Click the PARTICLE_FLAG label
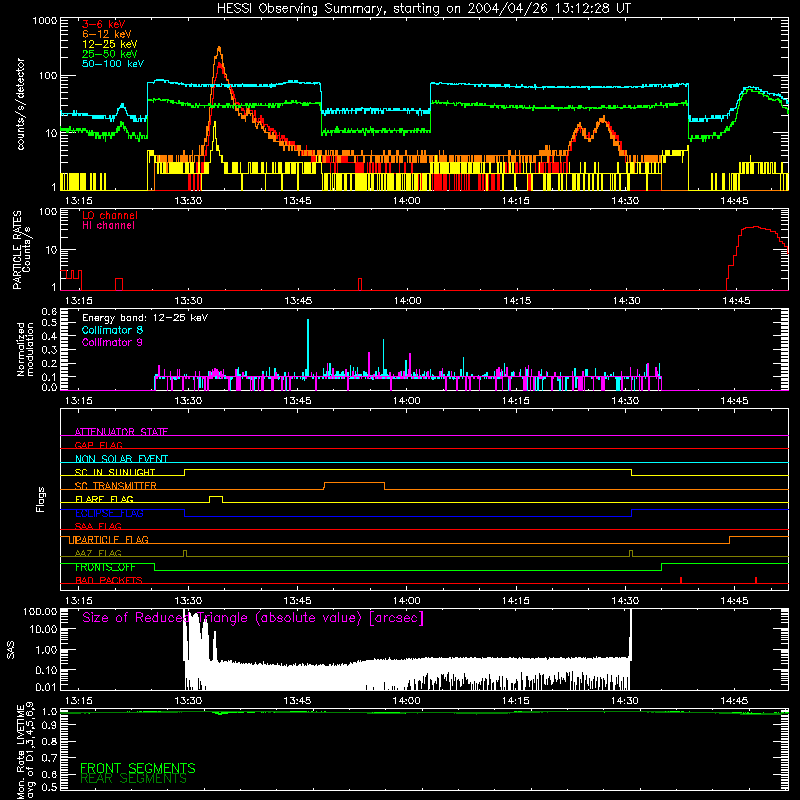This screenshot has width=800, height=800. pos(111,539)
